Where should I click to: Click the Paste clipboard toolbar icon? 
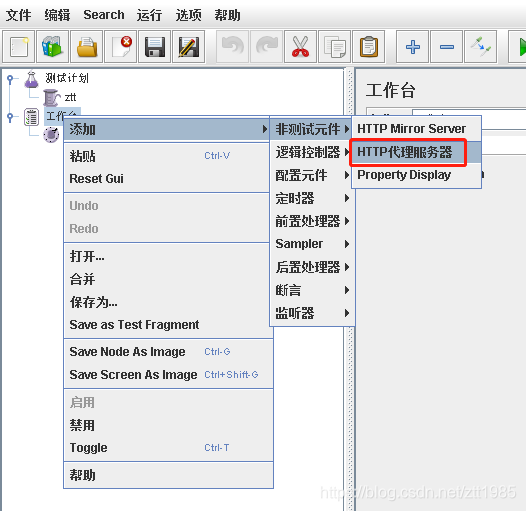click(369, 47)
